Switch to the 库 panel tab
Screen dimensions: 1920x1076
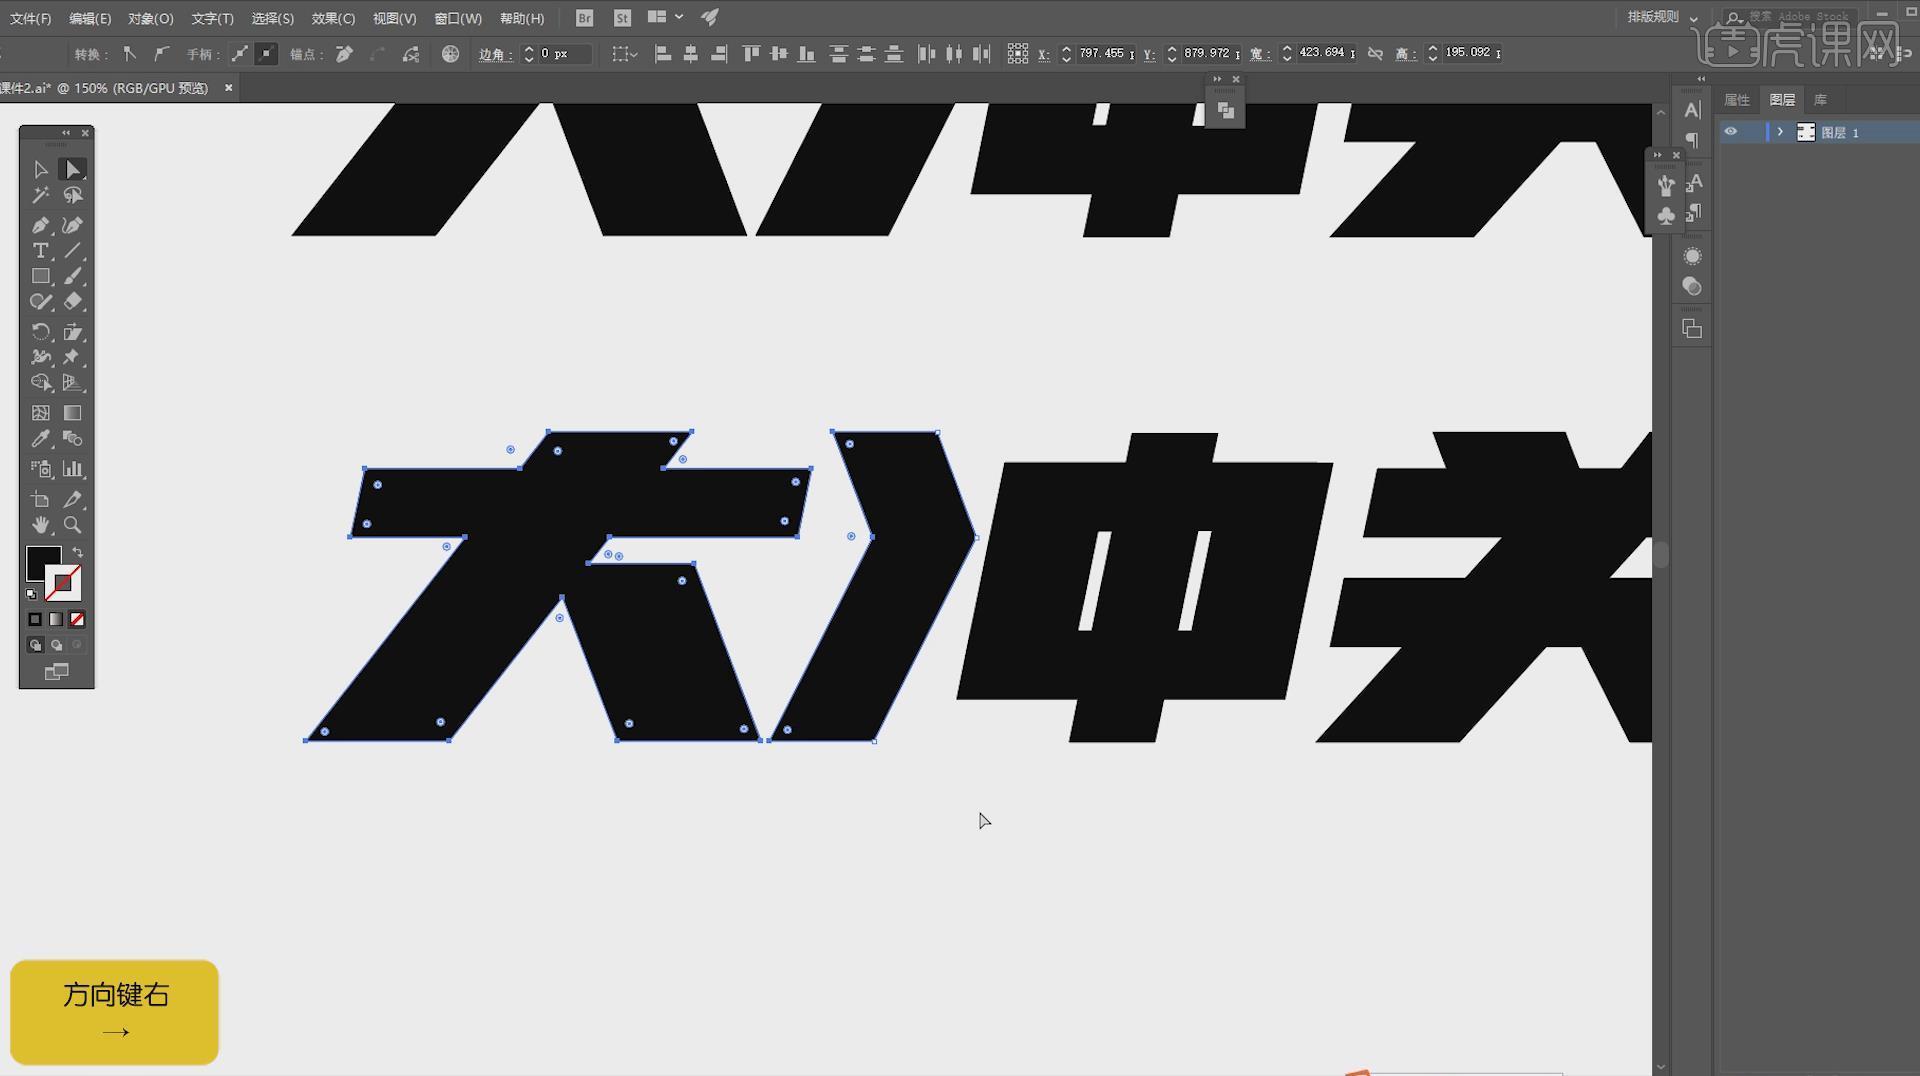(1820, 100)
